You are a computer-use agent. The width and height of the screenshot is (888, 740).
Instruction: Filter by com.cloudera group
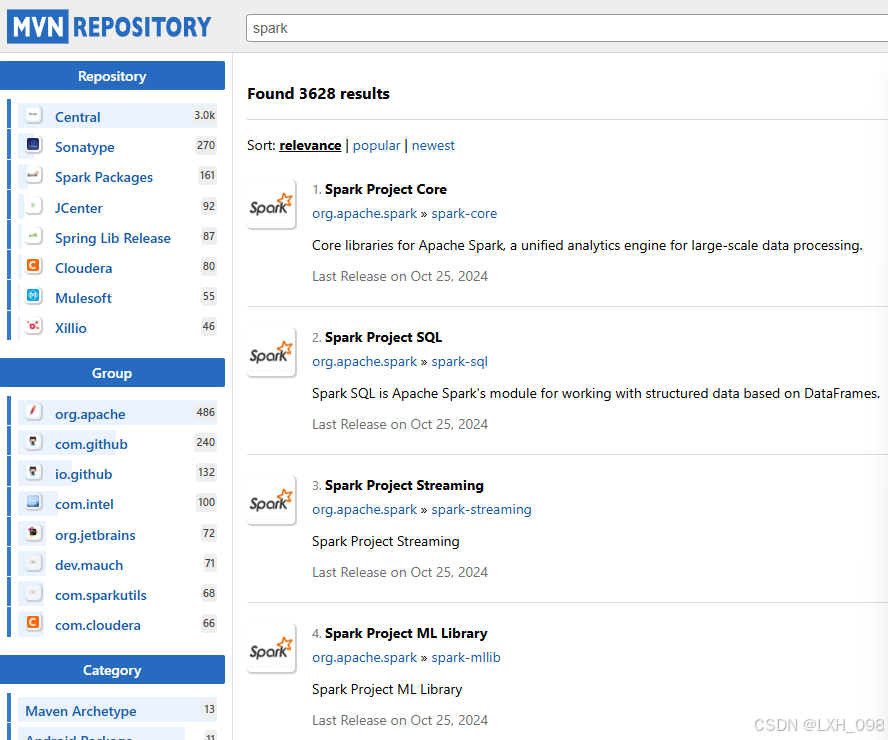pos(98,625)
